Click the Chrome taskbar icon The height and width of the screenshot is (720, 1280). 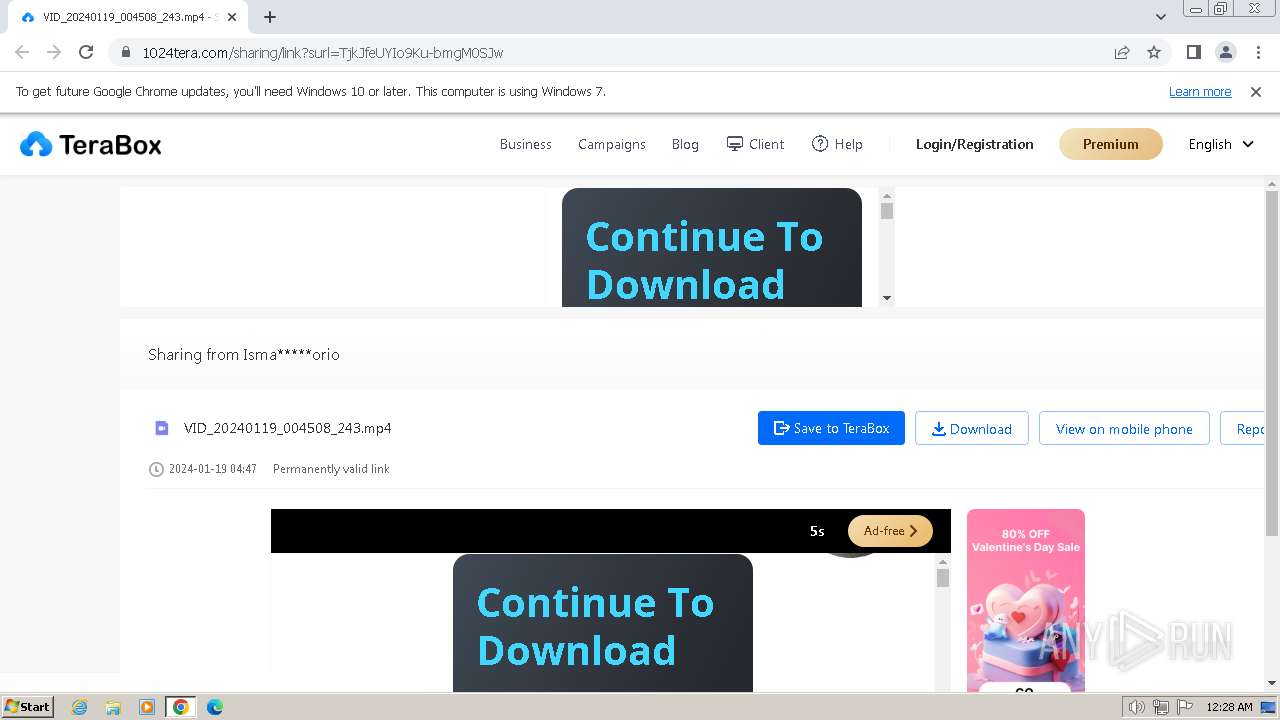pos(181,707)
